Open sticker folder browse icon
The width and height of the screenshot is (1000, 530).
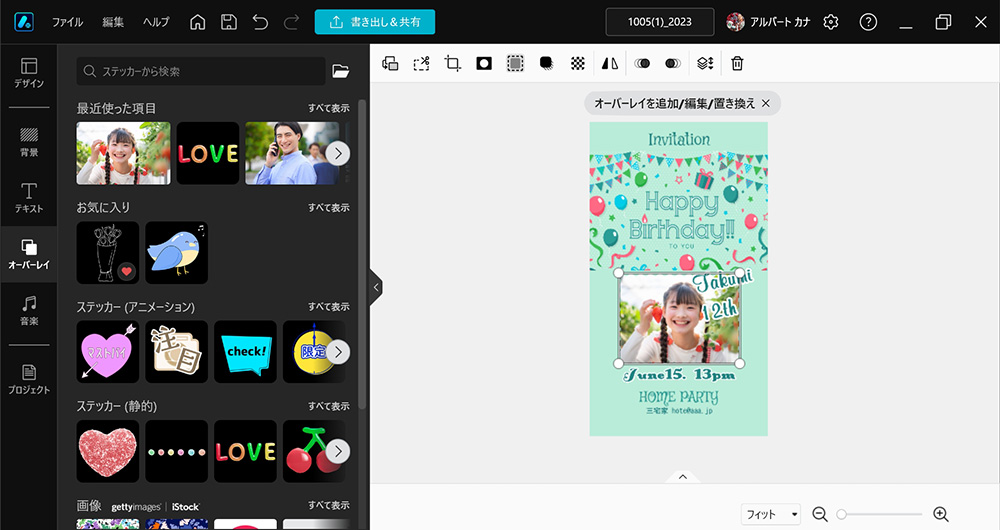point(341,71)
